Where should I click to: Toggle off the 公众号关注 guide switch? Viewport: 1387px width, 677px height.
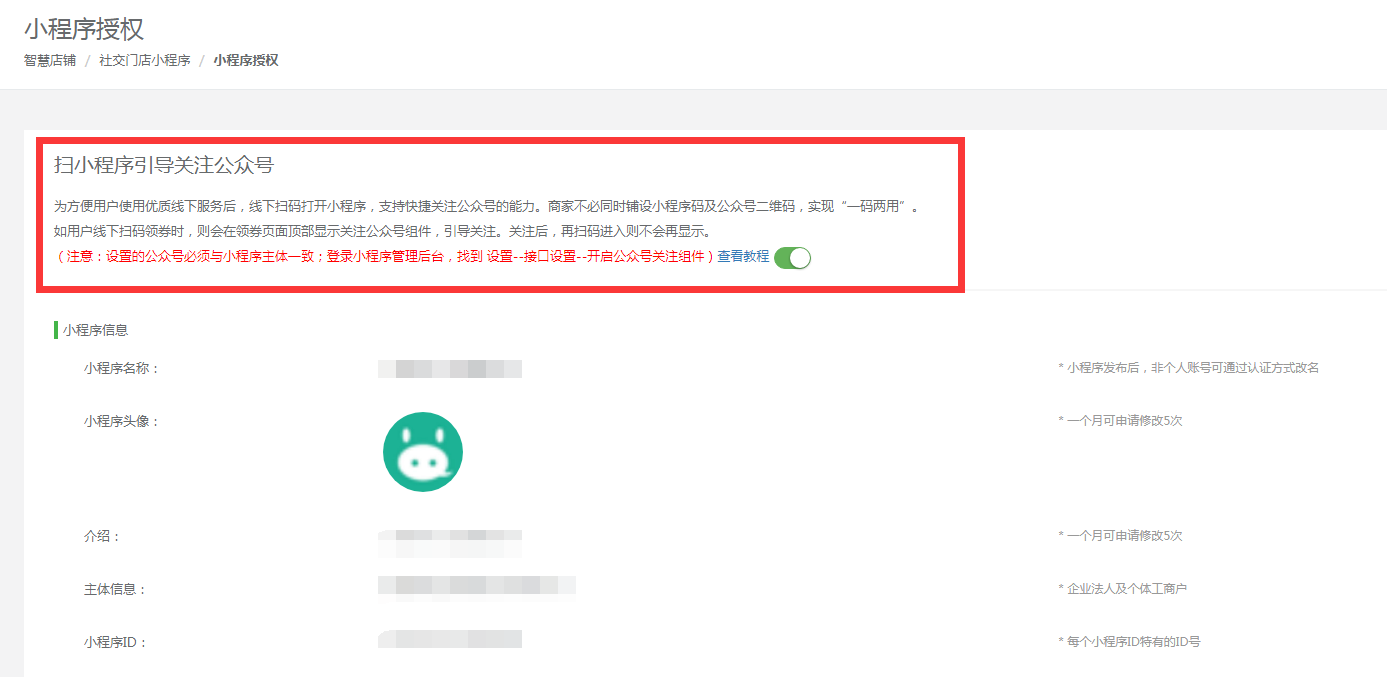click(x=792, y=257)
